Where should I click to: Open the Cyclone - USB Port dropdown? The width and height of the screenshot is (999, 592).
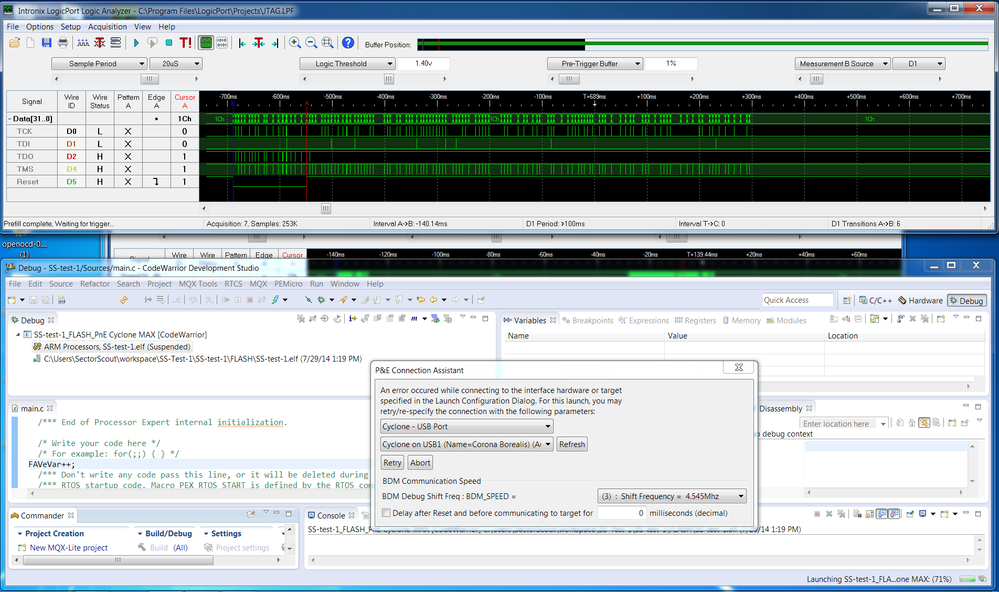(466, 427)
